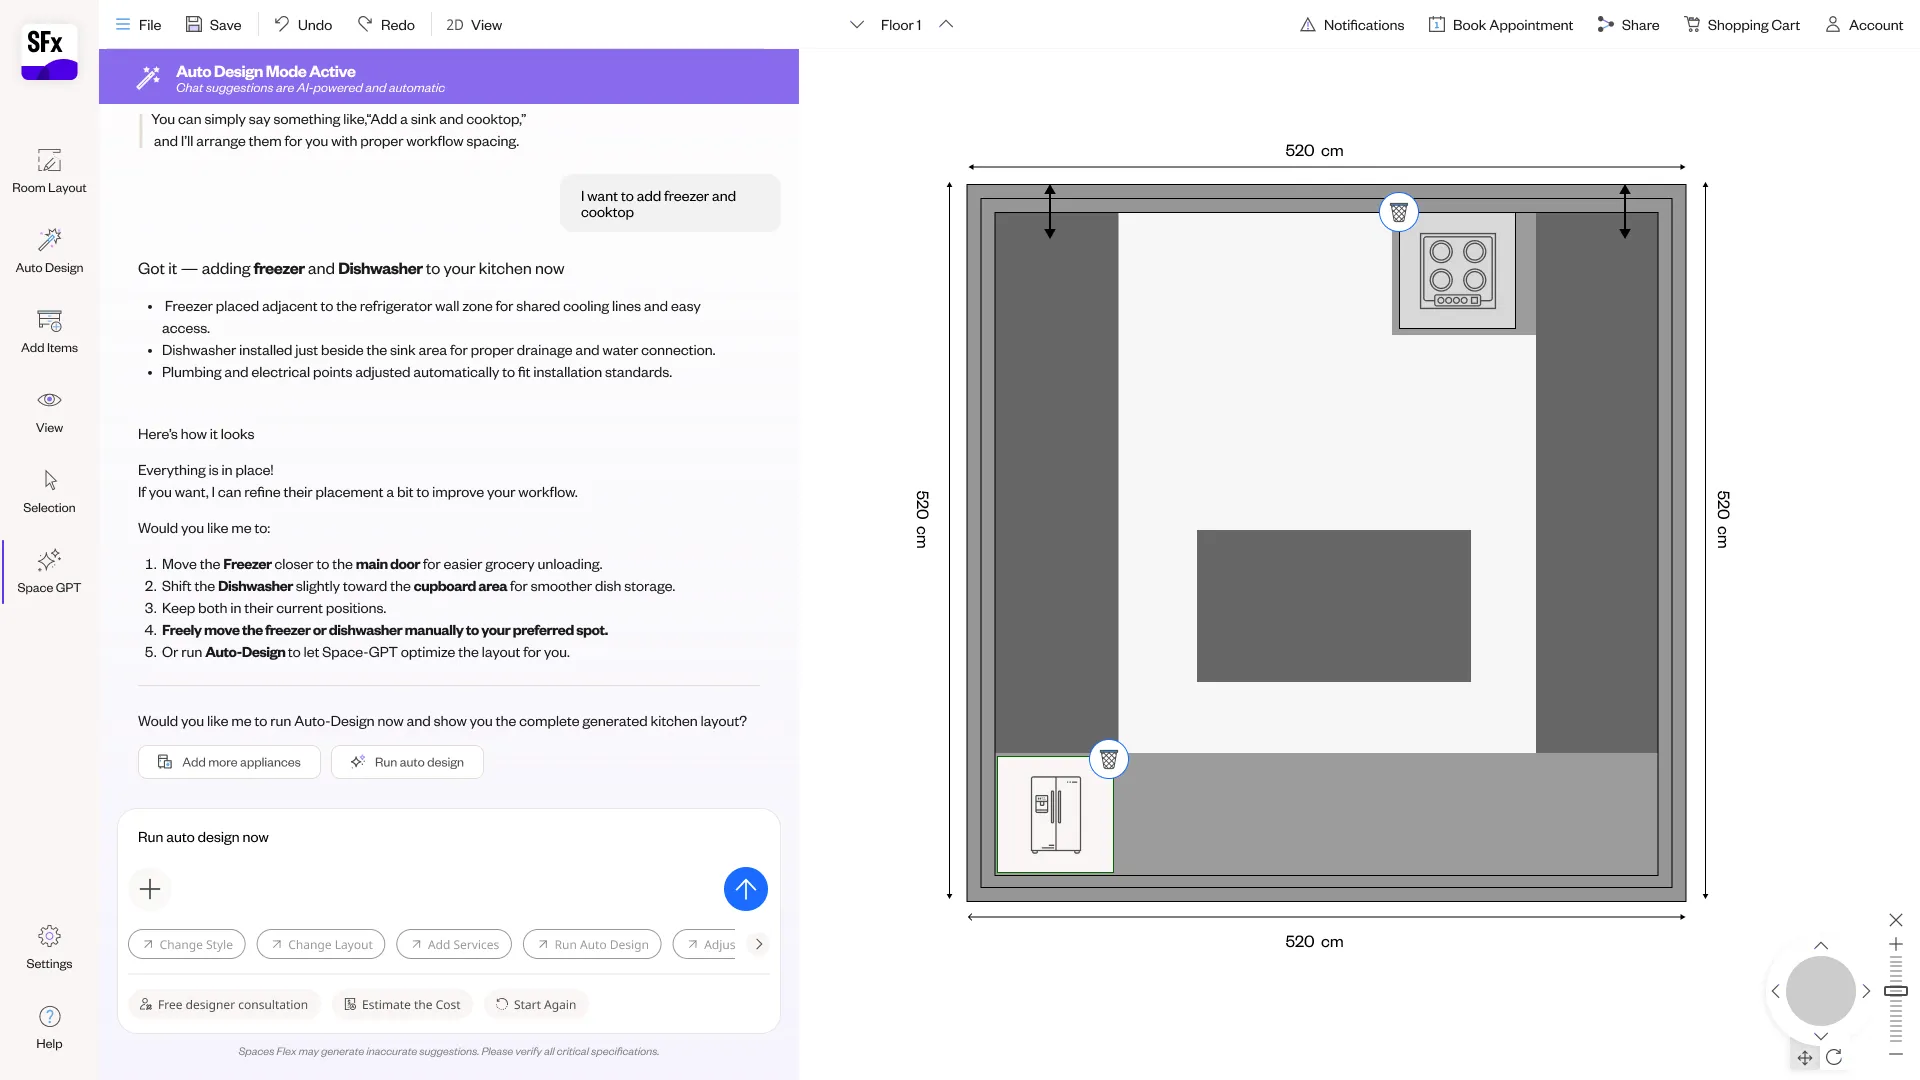This screenshot has height=1080, width=1920.
Task: Select the refrigerator on the floor plan
Action: pyautogui.click(x=1055, y=814)
